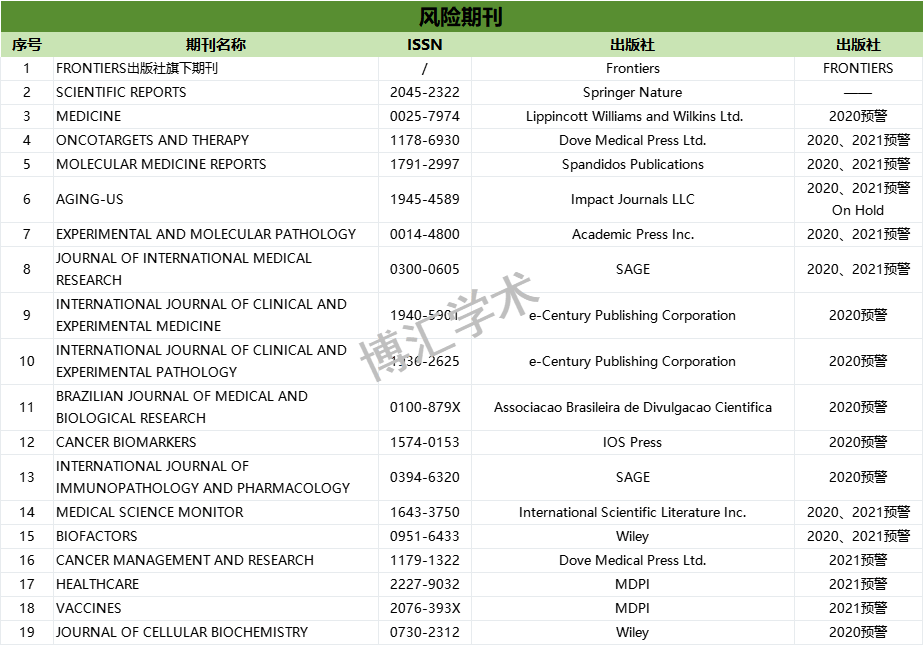
Task: Select ISSN 1643-3750
Action: (x=424, y=512)
